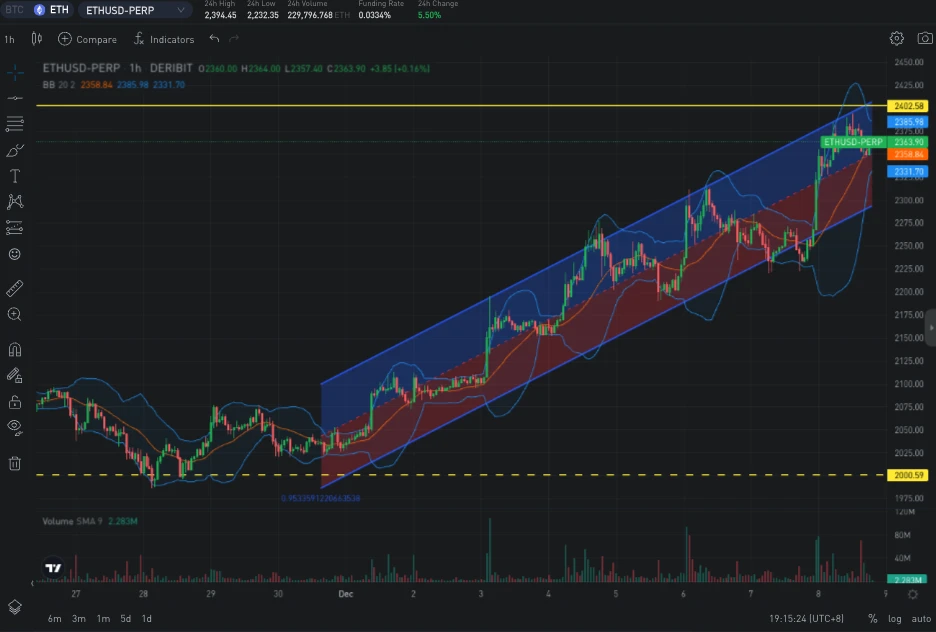Select the 5d date range
The width and height of the screenshot is (936, 632).
pos(126,619)
